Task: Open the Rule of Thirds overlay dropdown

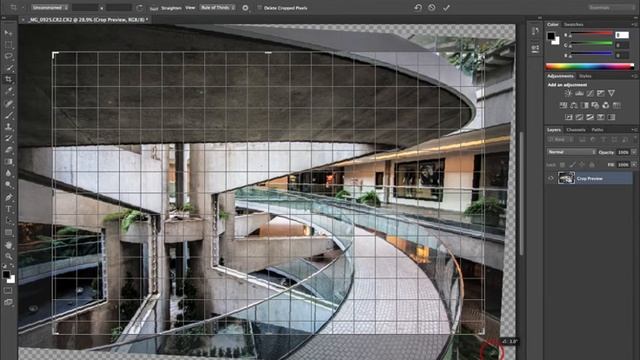Action: point(218,8)
